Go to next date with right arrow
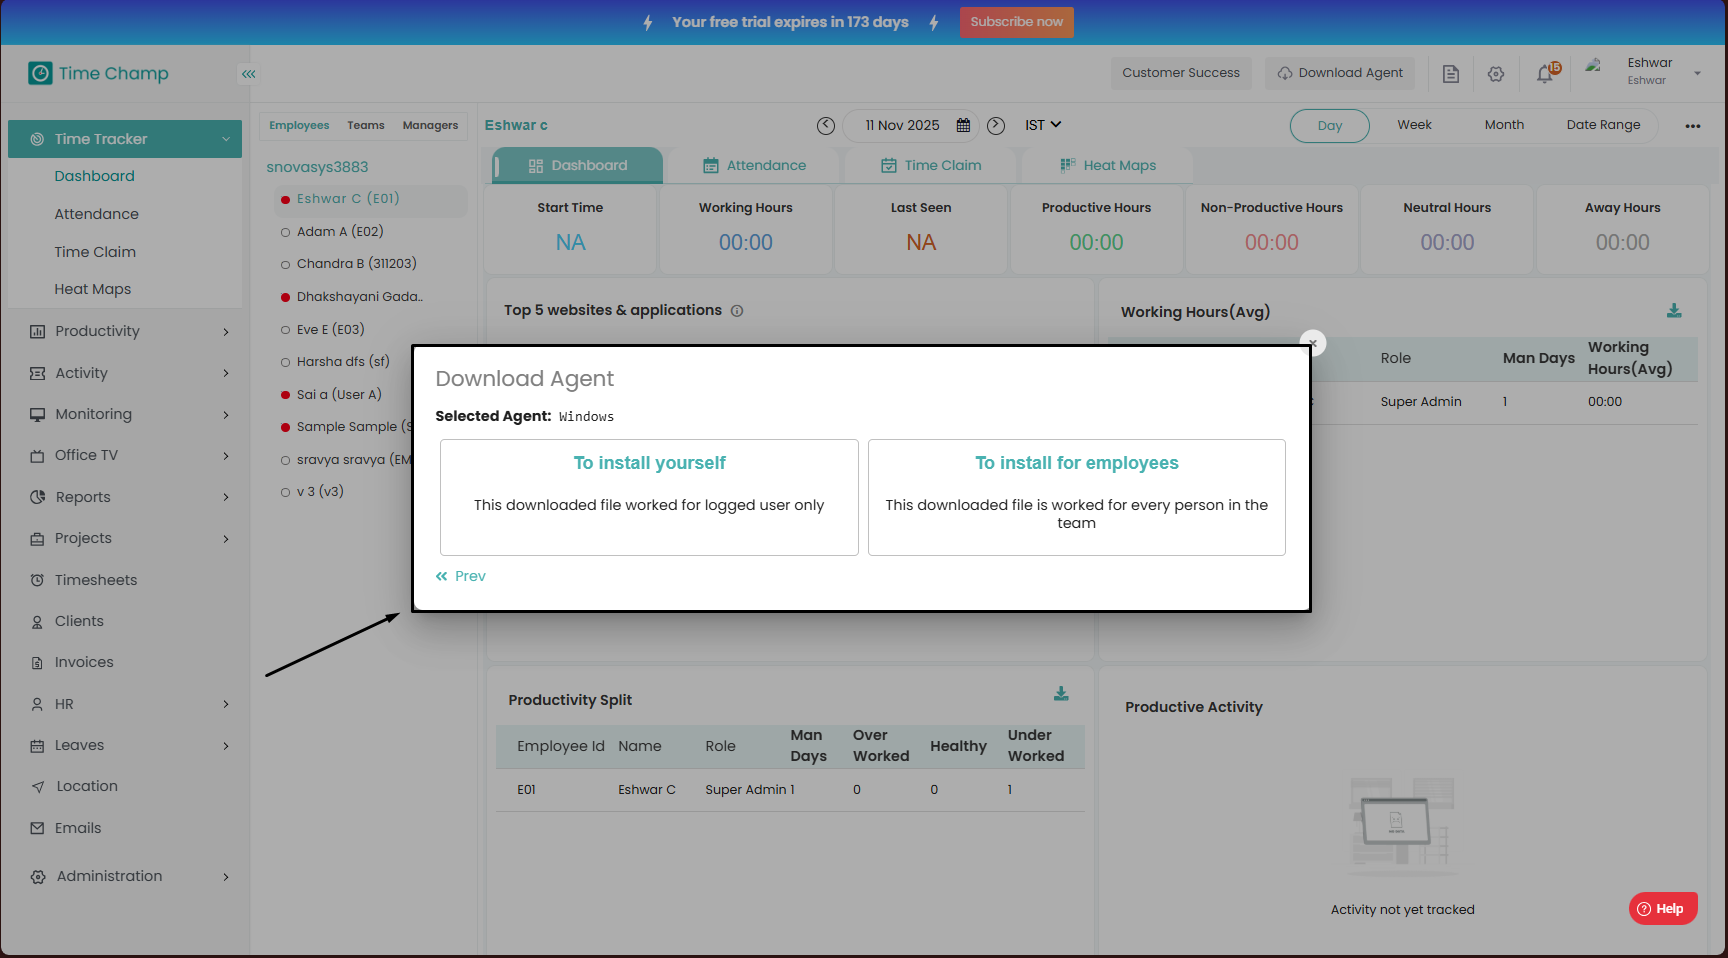The height and width of the screenshot is (958, 1728). pyautogui.click(x=996, y=125)
